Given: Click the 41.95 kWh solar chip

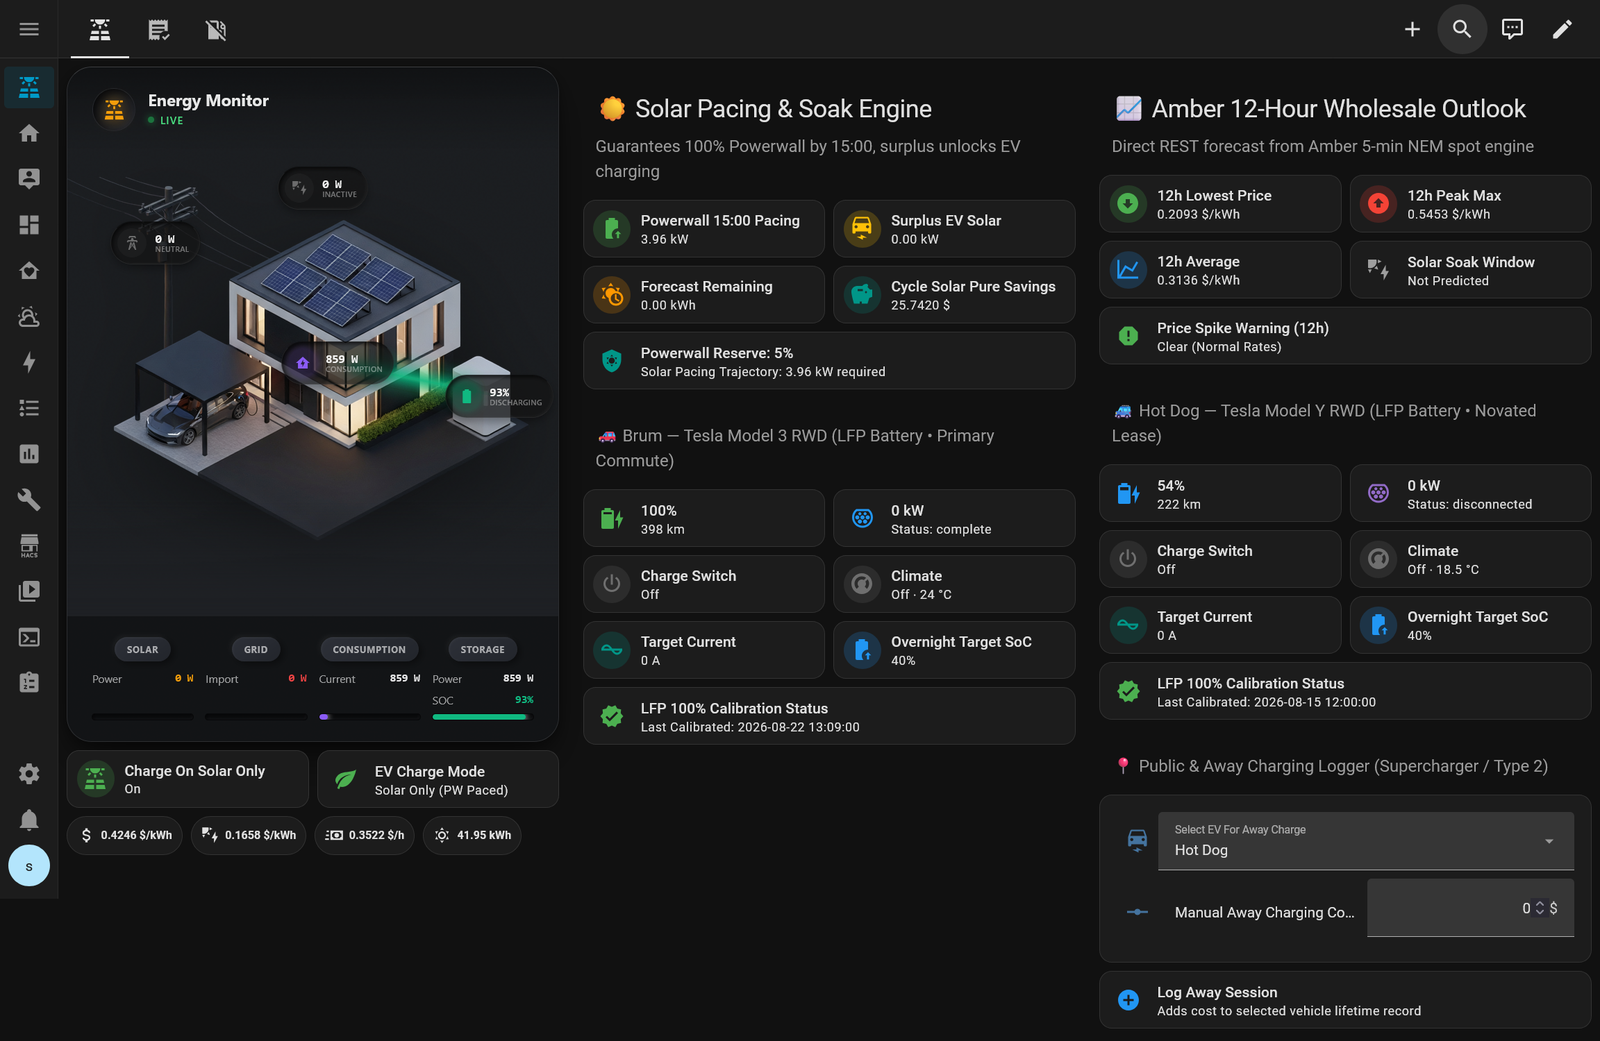Looking at the screenshot, I should point(472,835).
